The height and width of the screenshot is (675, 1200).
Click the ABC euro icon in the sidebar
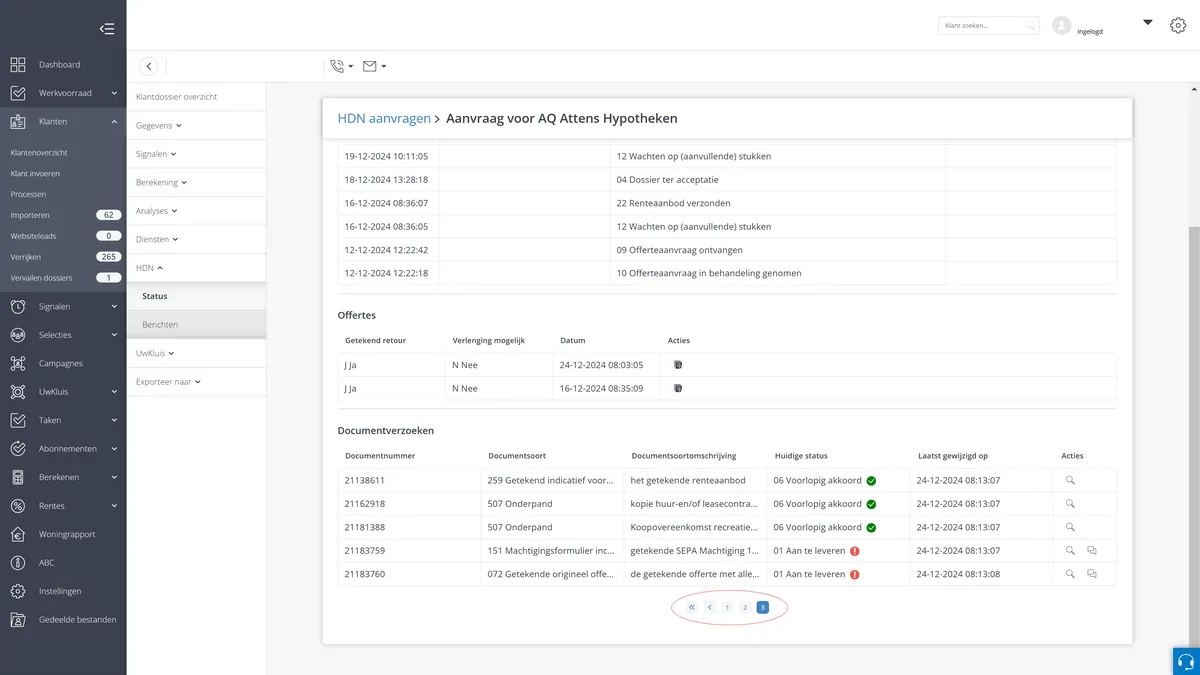[x=18, y=562]
